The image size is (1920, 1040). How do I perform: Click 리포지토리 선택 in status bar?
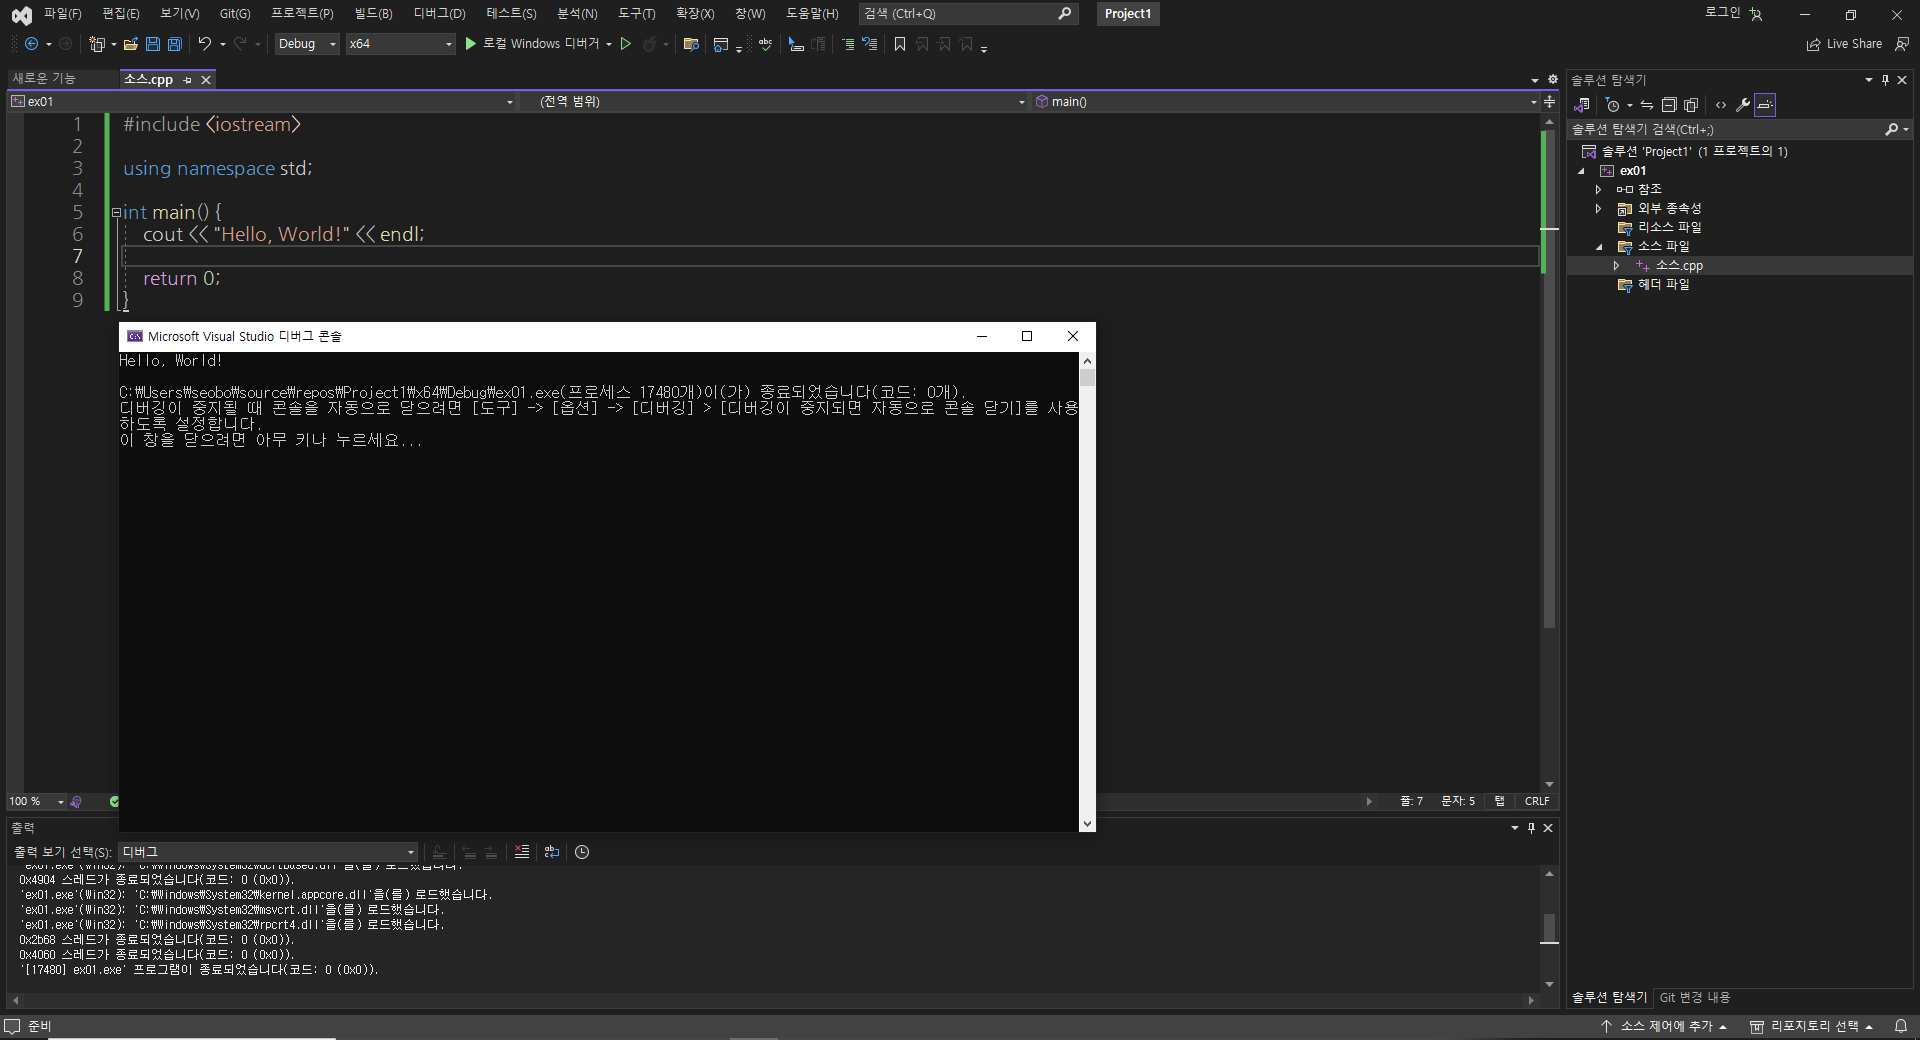pyautogui.click(x=1811, y=1026)
